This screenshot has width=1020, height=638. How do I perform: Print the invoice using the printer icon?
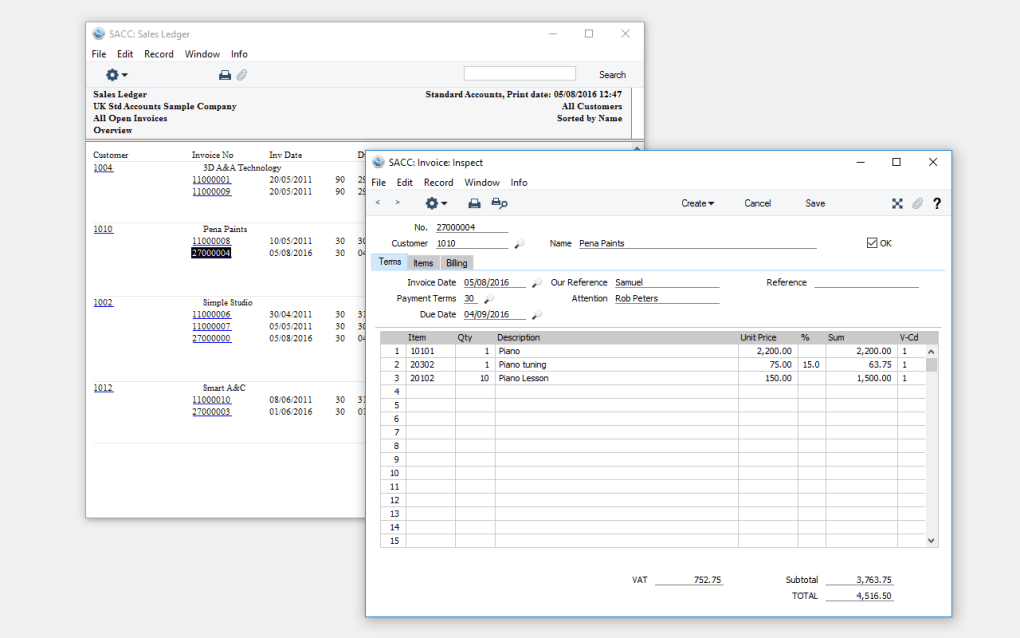click(x=475, y=203)
